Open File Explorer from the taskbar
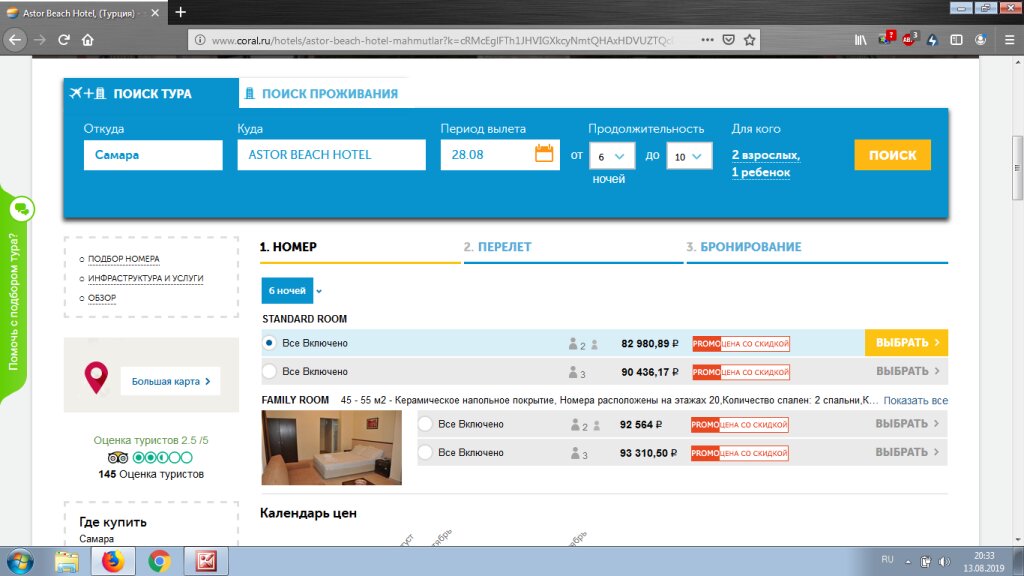This screenshot has height=576, width=1024. click(x=67, y=562)
